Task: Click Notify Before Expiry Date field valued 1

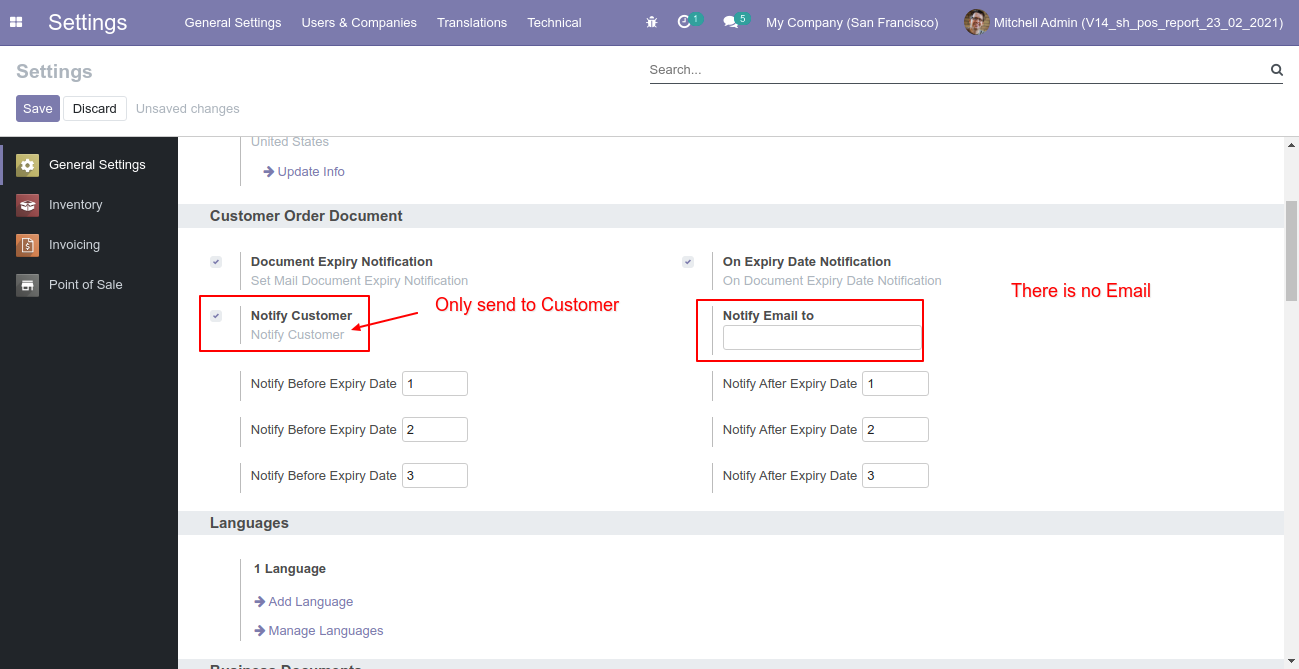Action: (x=435, y=384)
